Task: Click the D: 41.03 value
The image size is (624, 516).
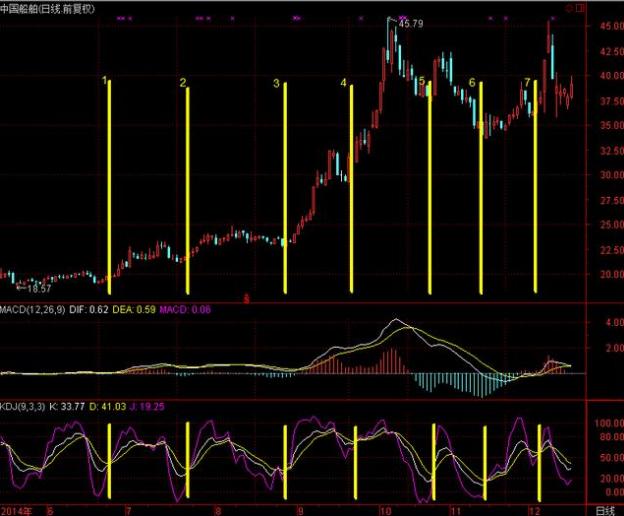Action: pos(107,407)
